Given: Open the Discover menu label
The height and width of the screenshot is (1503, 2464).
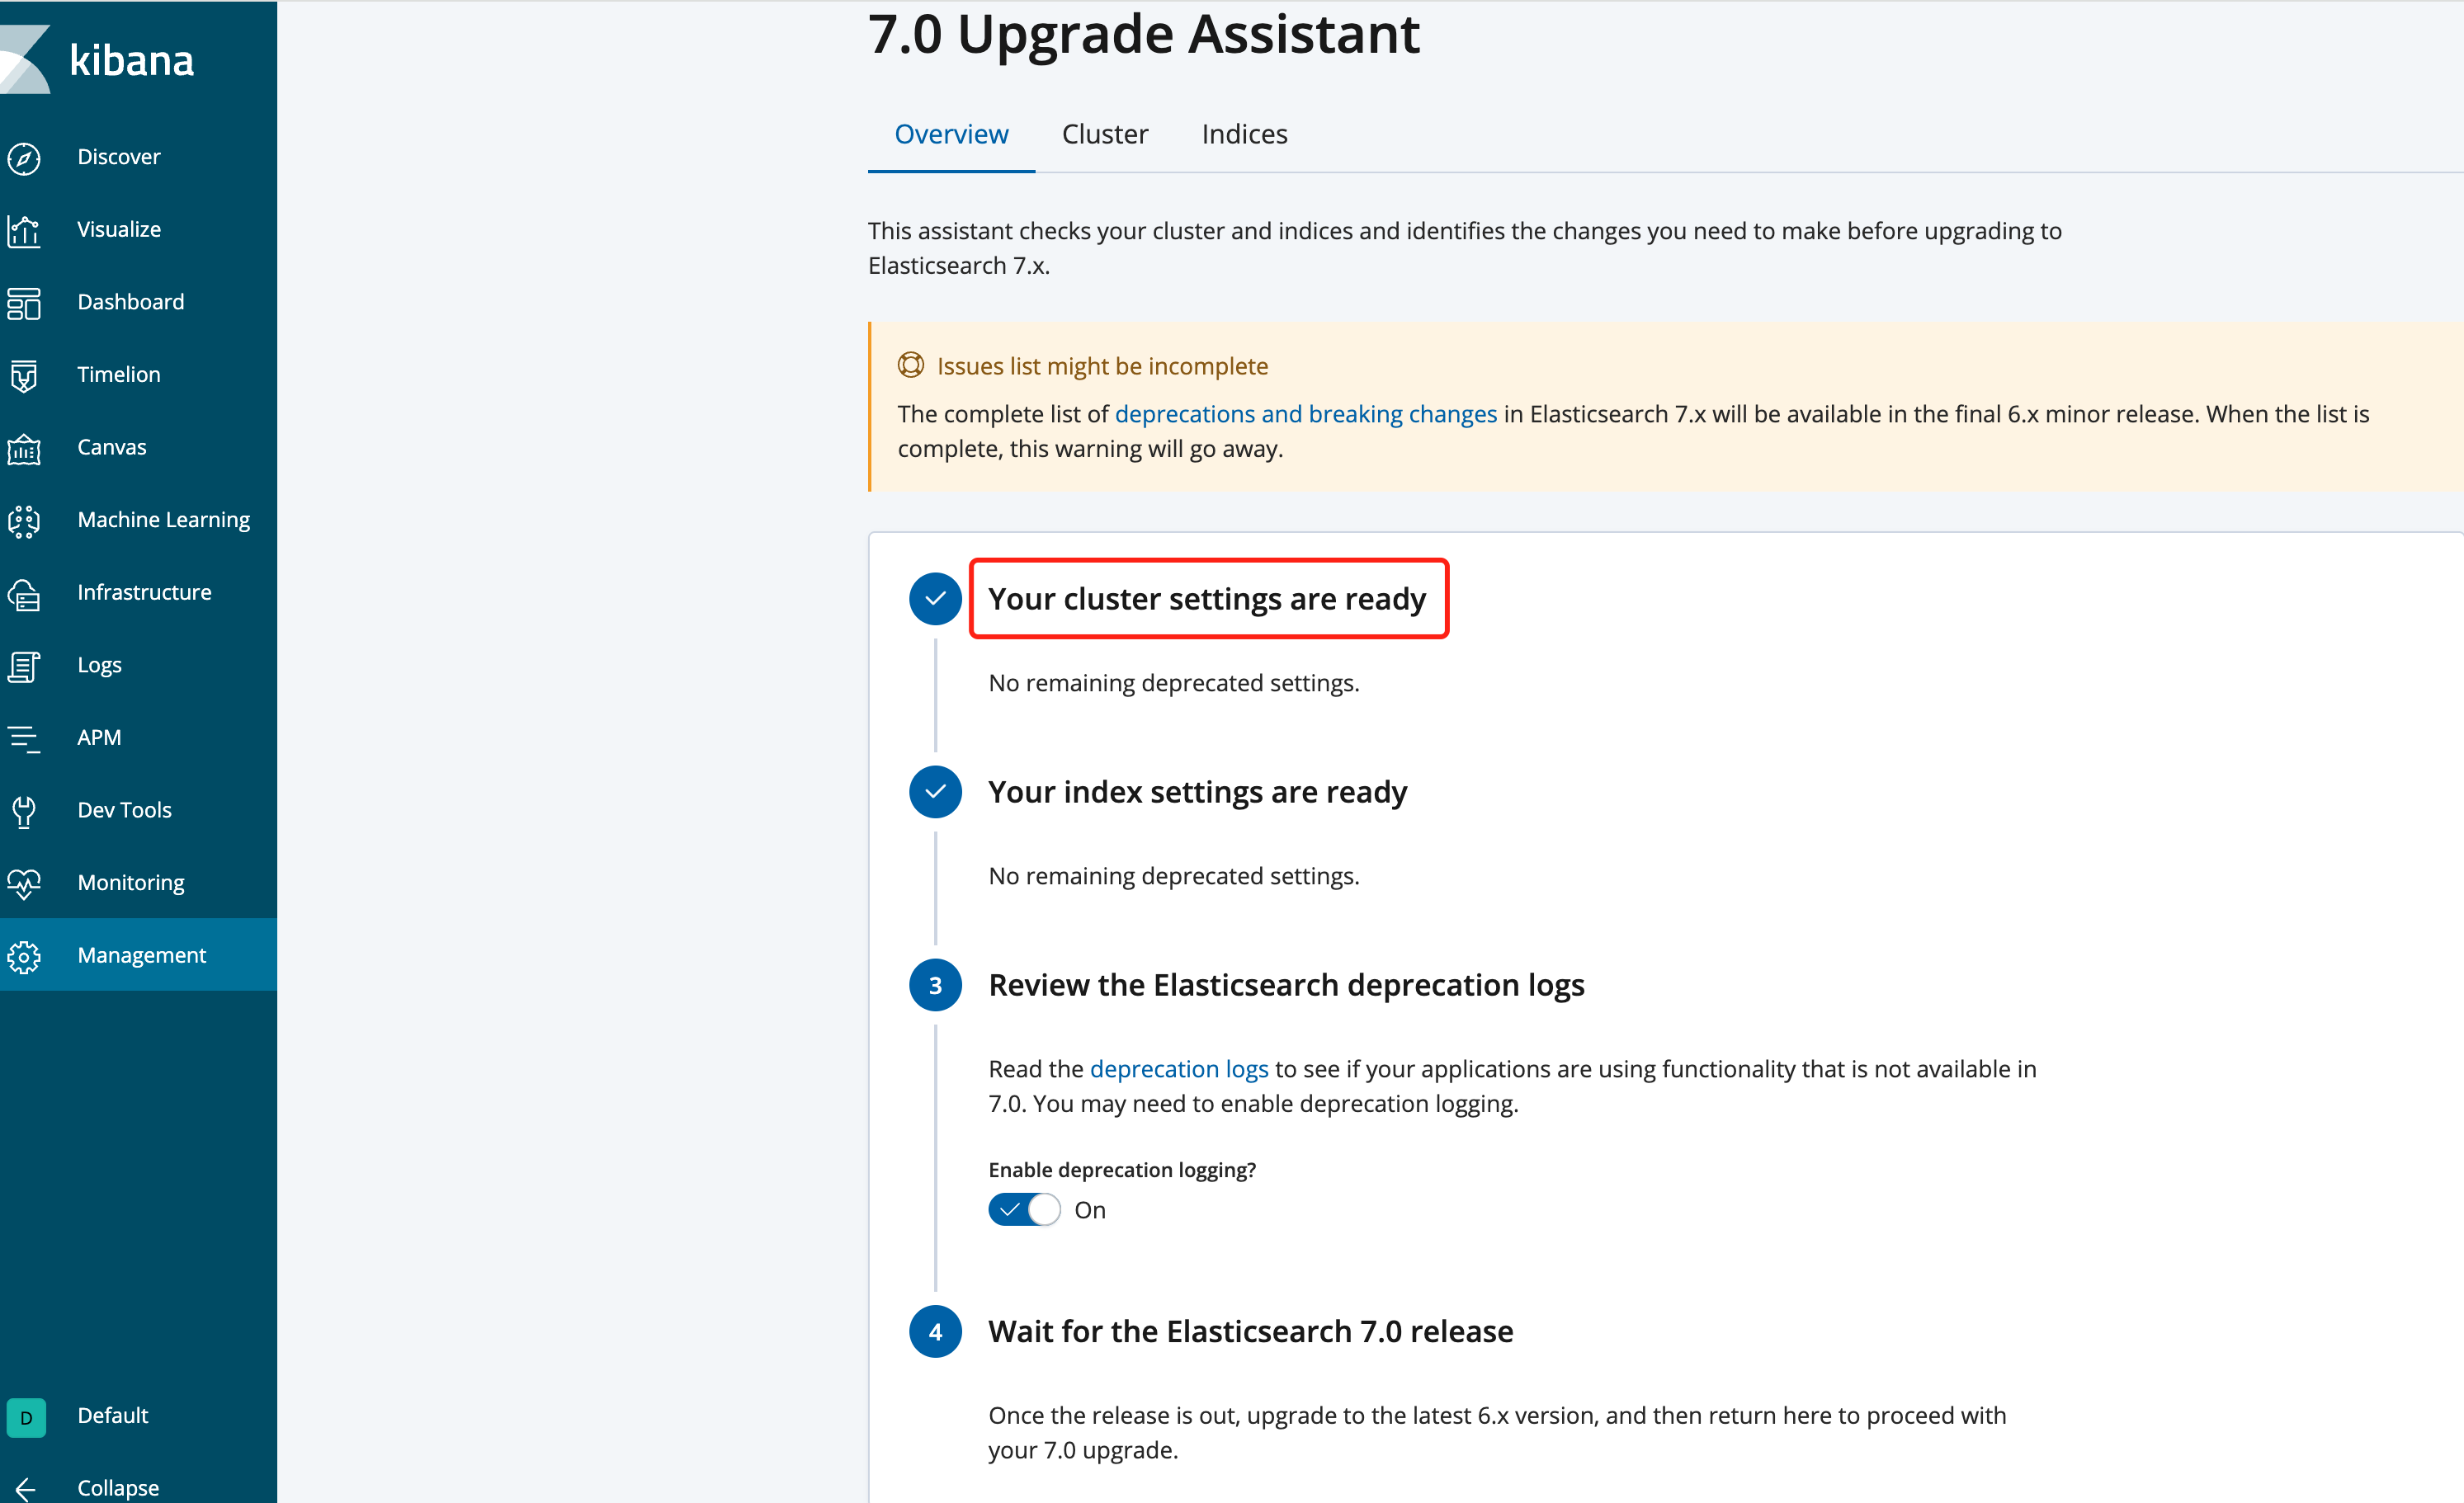Looking at the screenshot, I should [x=119, y=157].
